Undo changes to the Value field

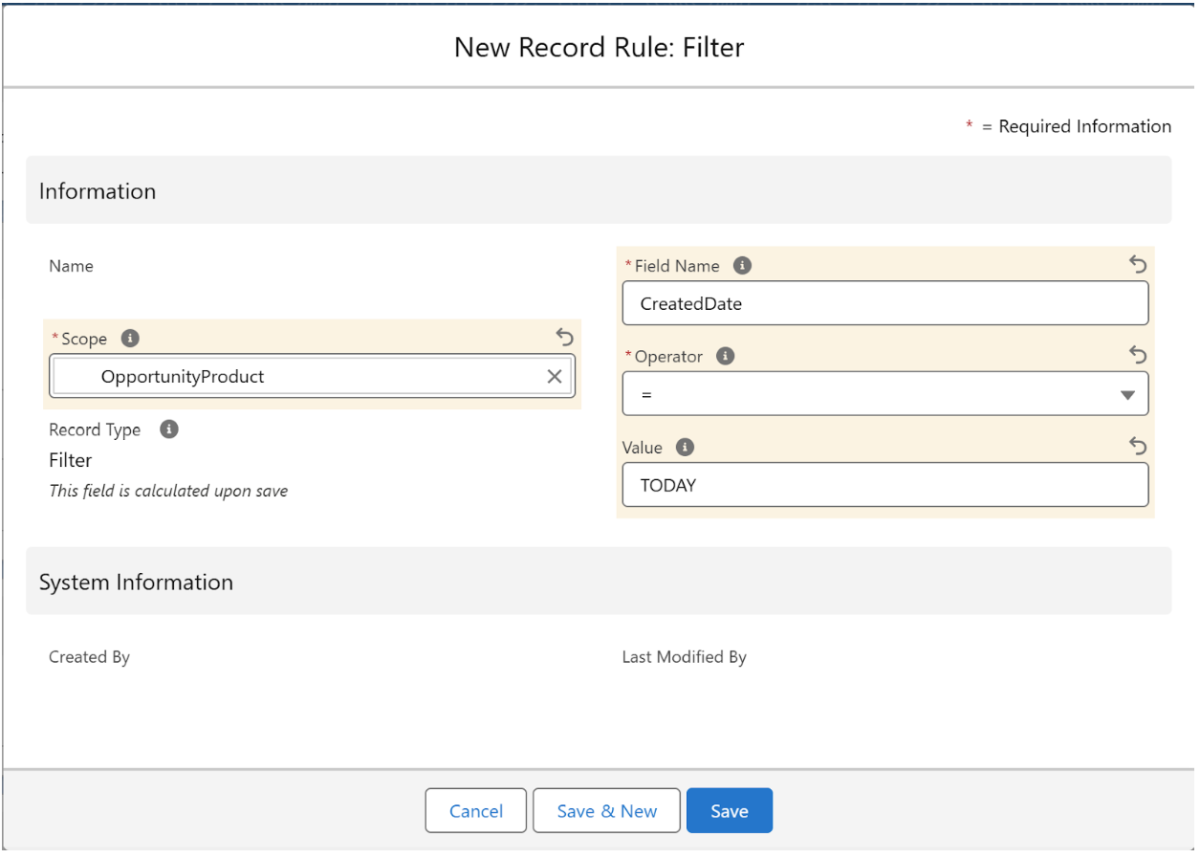[1138, 446]
